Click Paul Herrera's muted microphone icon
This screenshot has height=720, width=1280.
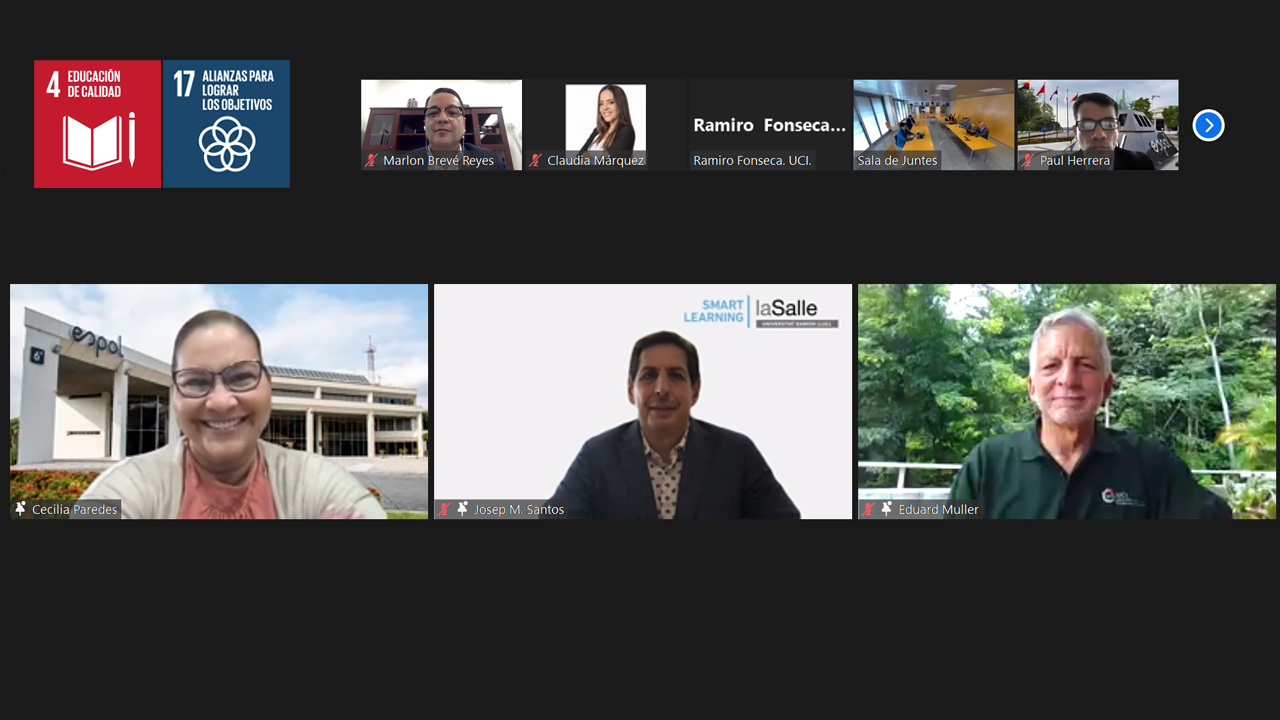1028,160
